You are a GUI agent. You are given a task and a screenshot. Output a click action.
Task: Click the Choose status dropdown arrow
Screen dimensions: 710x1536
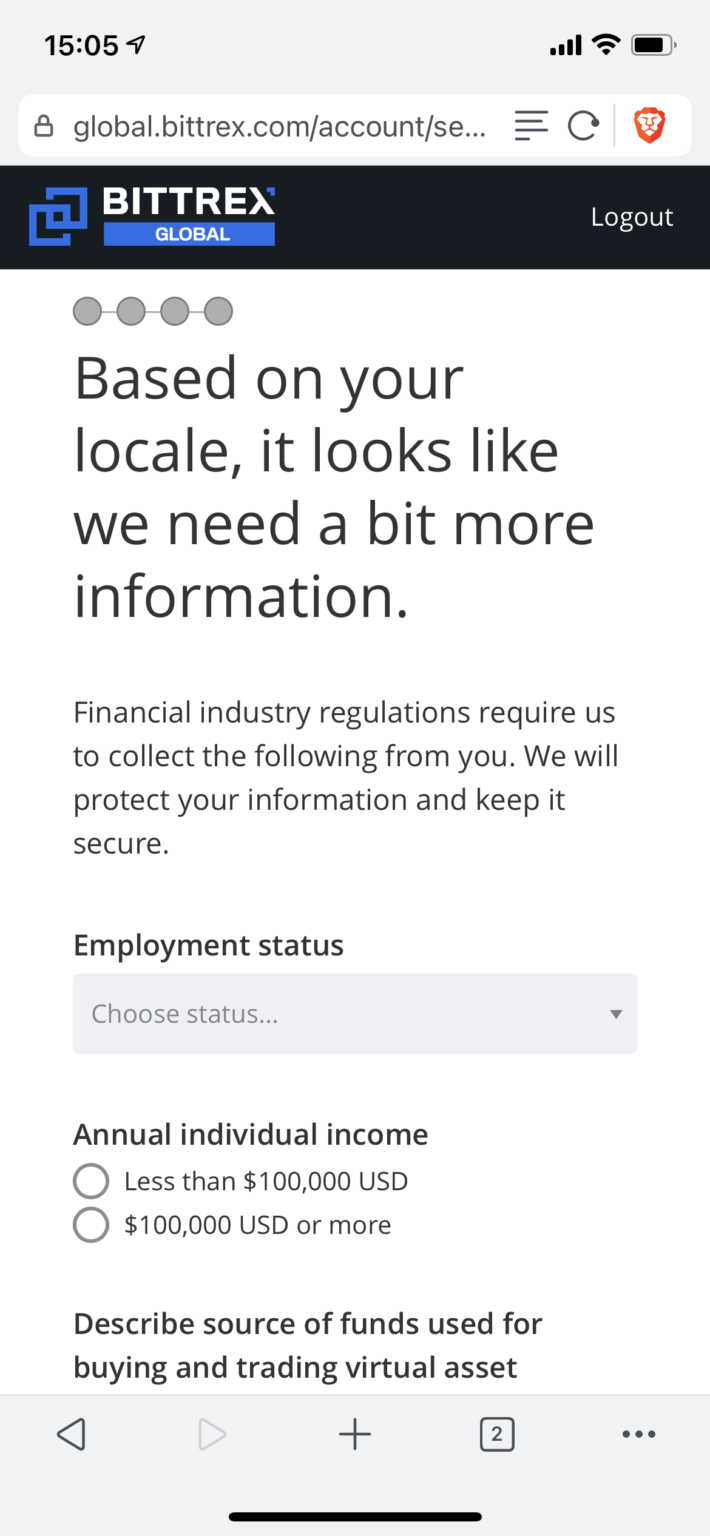(x=616, y=1014)
